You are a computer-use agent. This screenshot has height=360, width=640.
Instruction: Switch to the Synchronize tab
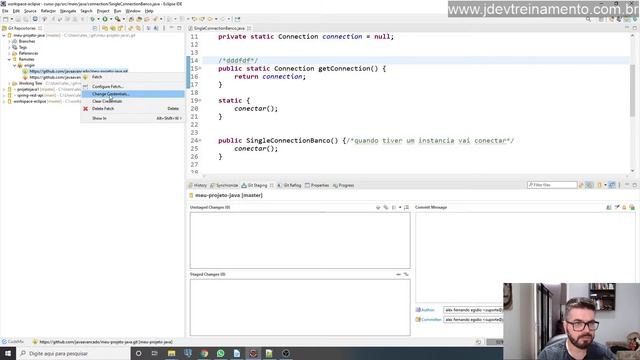[224, 185]
